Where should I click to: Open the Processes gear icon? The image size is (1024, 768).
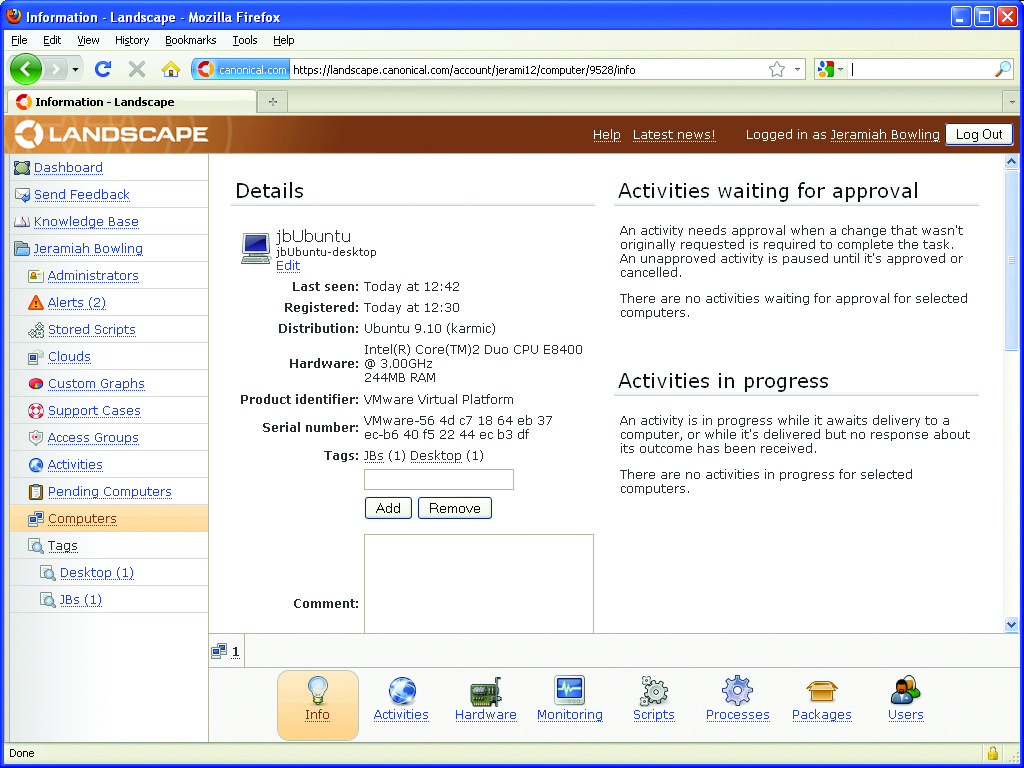pyautogui.click(x=737, y=691)
